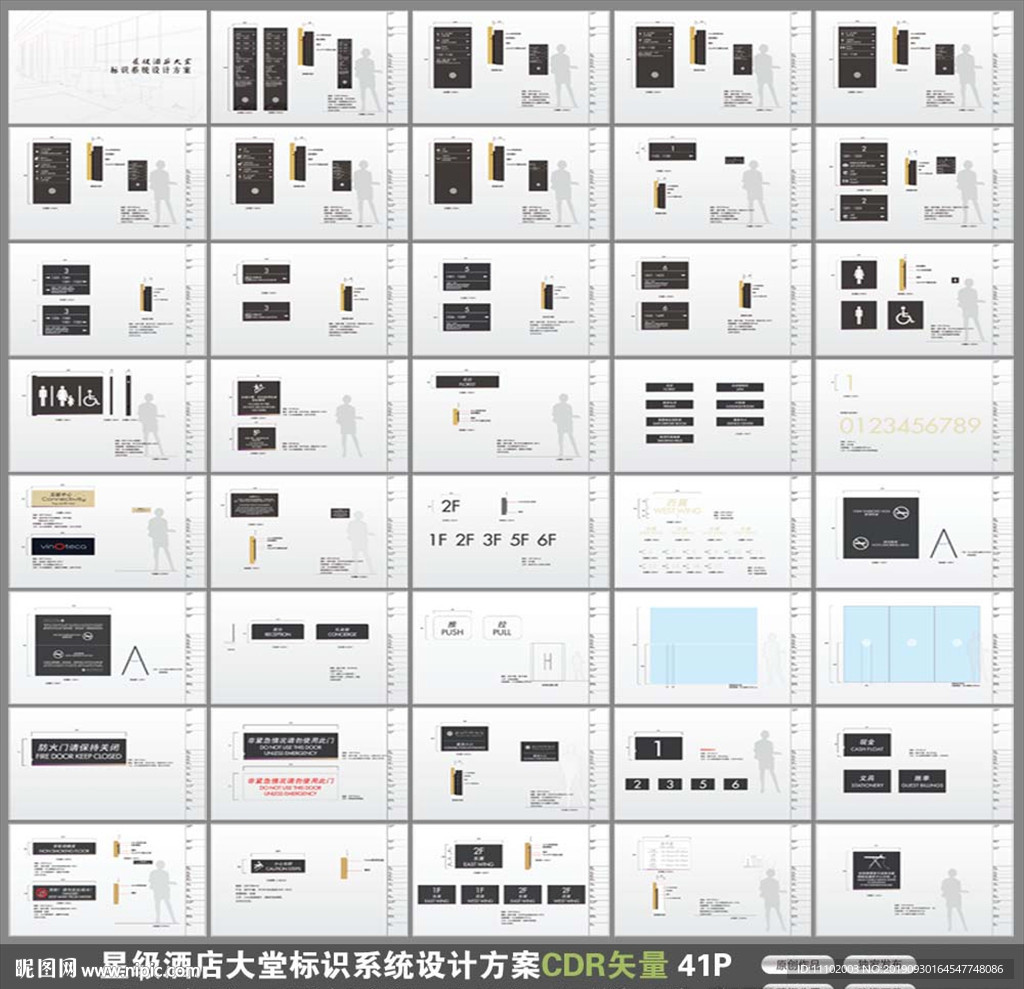1024x989 pixels.
Task: Click the vinoteca logo sign
Action: [x=63, y=546]
